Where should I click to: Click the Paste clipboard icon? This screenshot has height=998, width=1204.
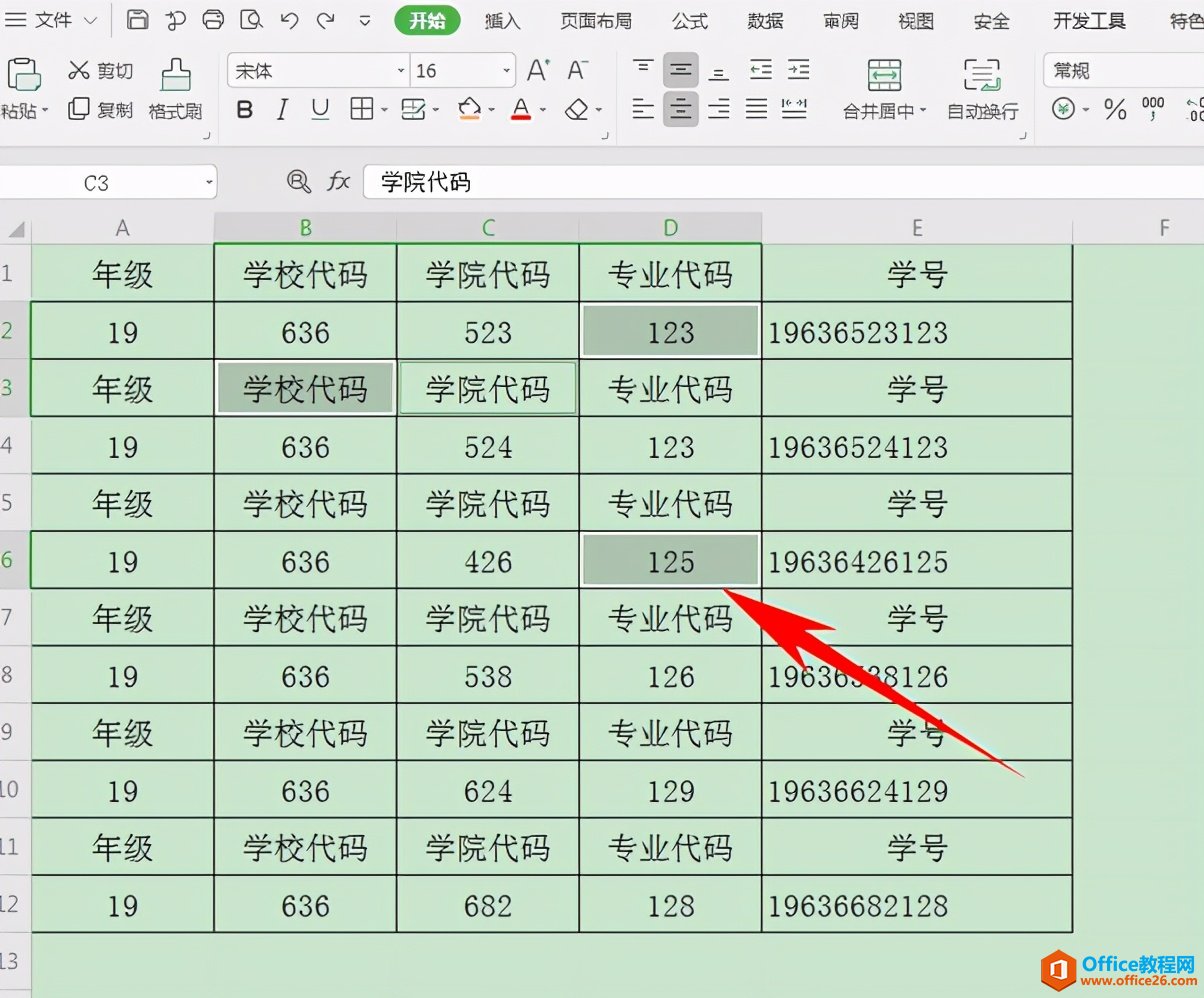[x=22, y=74]
